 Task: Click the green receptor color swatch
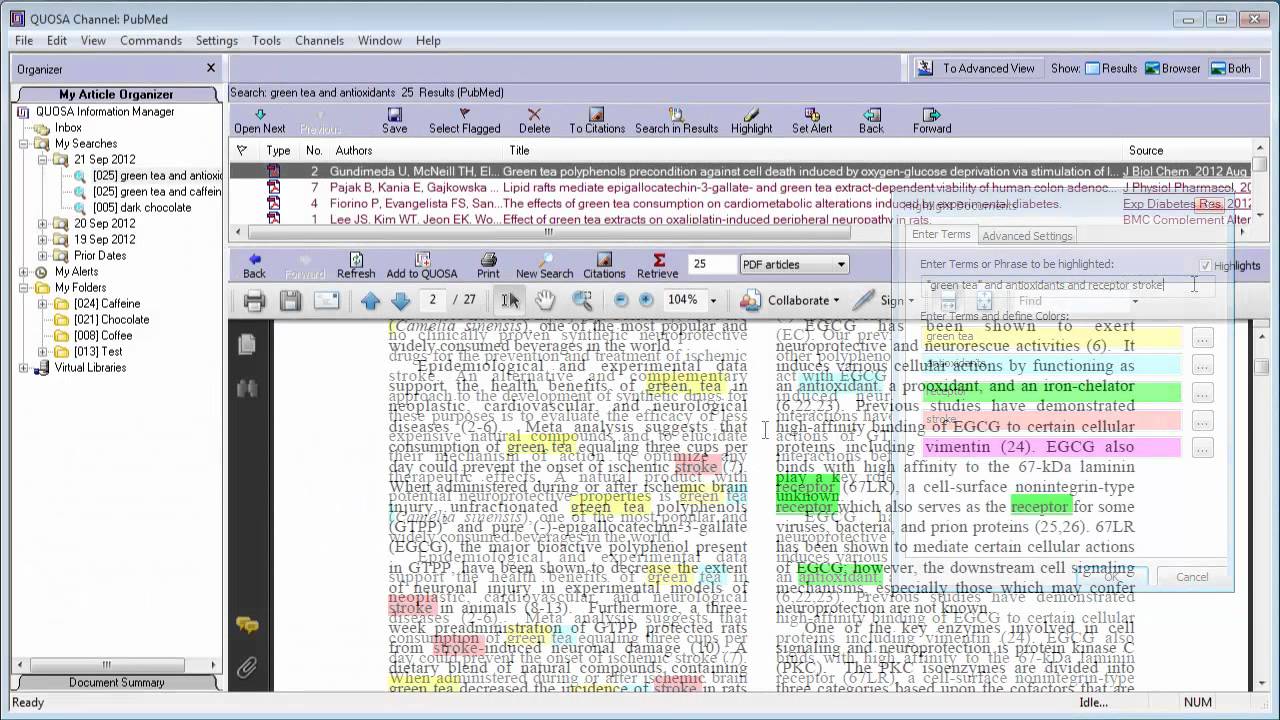pyautogui.click(x=1053, y=392)
